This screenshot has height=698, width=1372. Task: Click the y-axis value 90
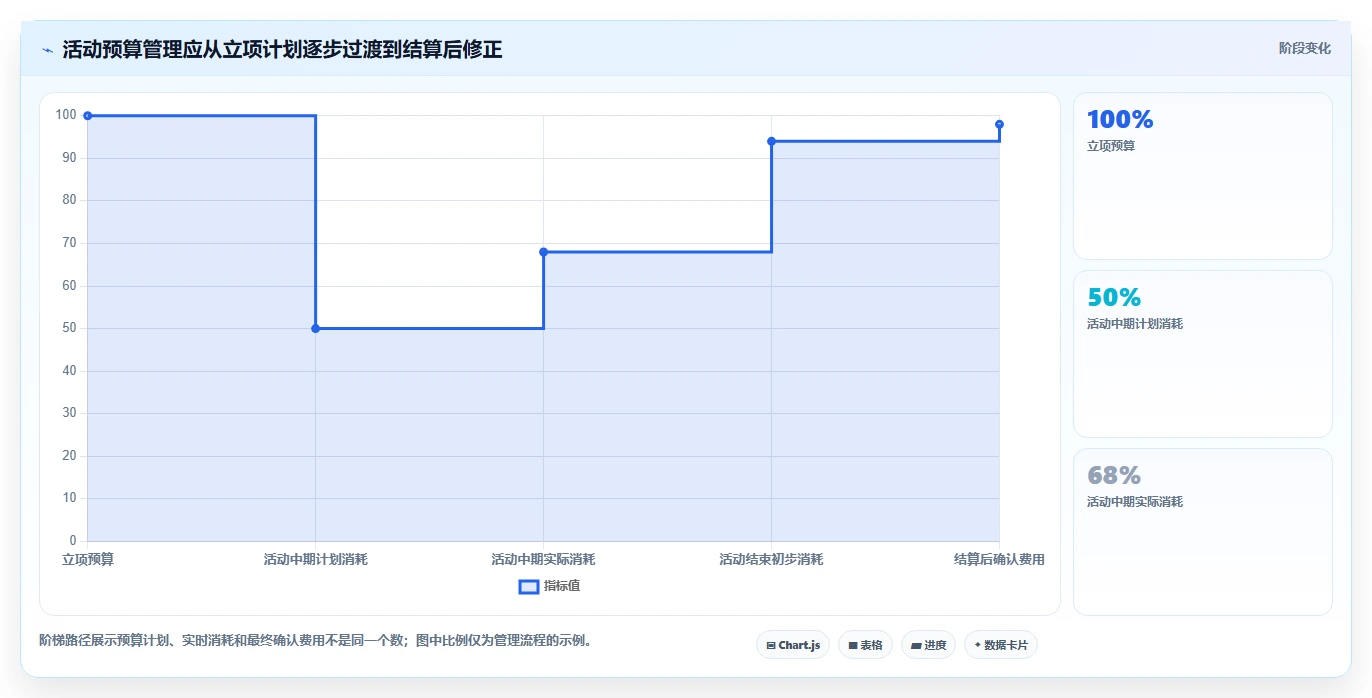tap(69, 158)
